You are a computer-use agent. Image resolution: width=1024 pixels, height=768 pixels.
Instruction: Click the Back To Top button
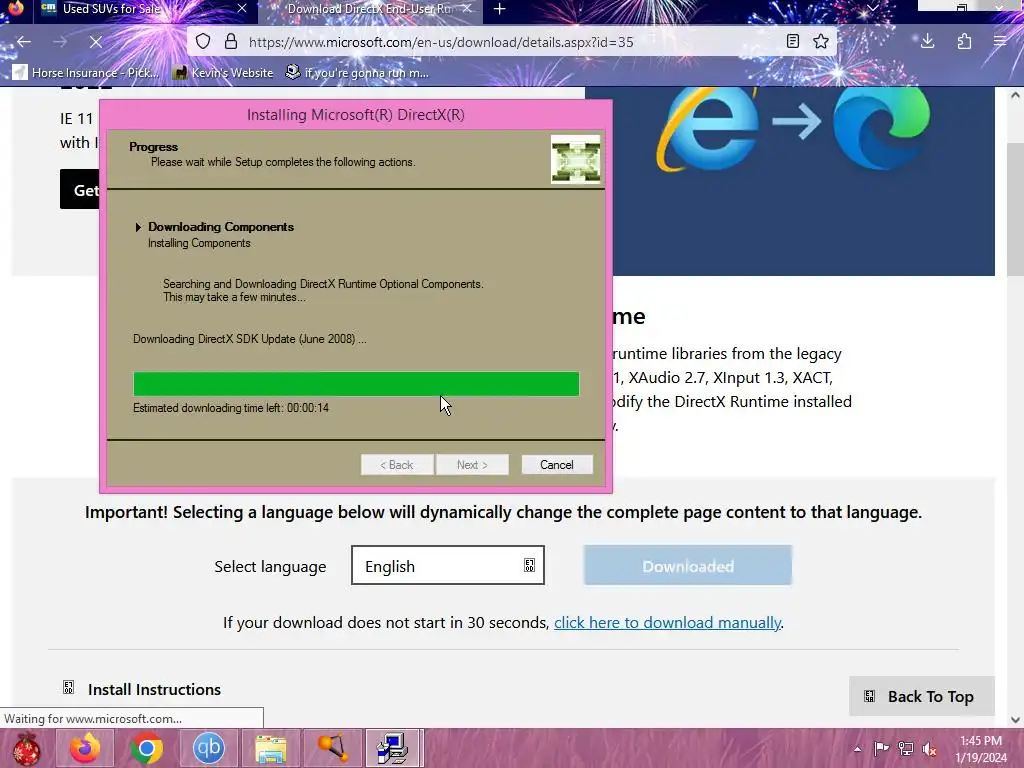(x=921, y=696)
